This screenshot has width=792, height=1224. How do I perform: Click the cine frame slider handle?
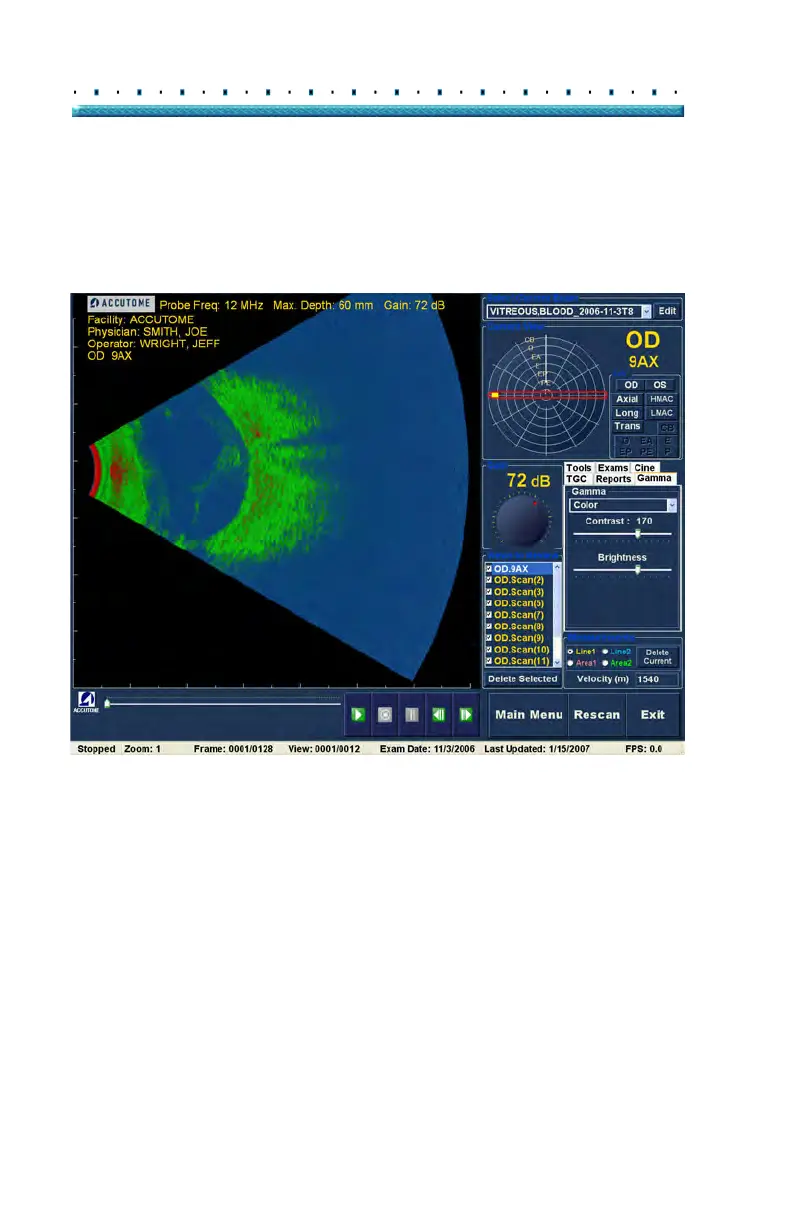point(108,704)
